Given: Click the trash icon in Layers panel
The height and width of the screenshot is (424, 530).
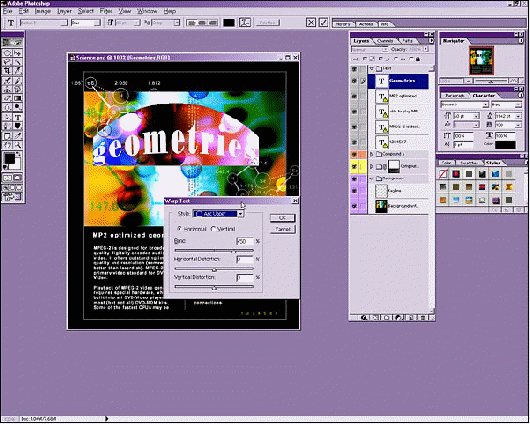Looking at the screenshot, I should (423, 317).
